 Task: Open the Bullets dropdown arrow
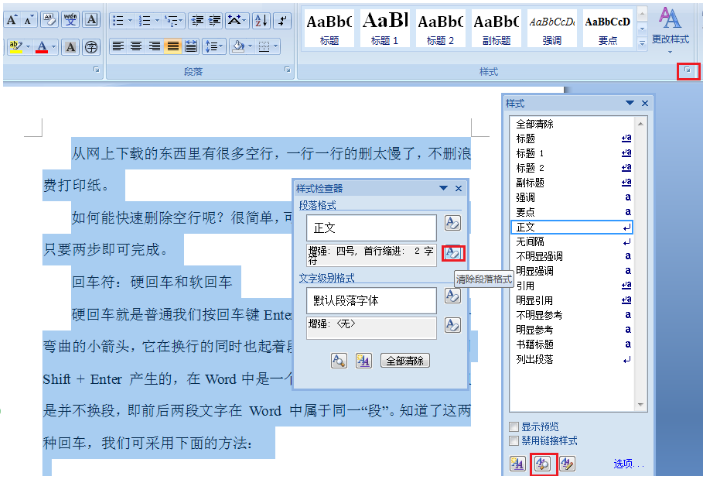130,20
